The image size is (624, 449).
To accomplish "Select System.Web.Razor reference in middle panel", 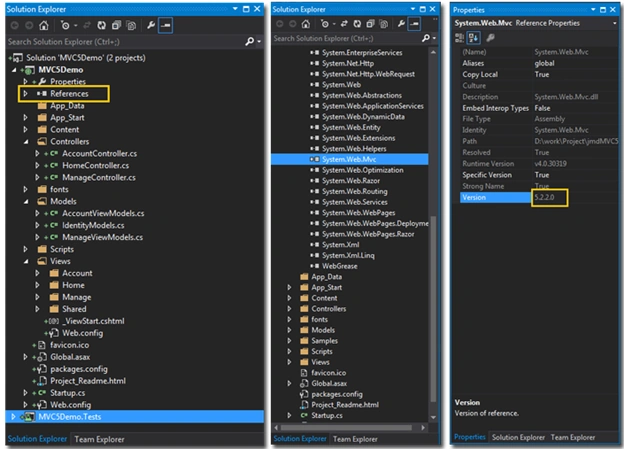I will [x=351, y=181].
